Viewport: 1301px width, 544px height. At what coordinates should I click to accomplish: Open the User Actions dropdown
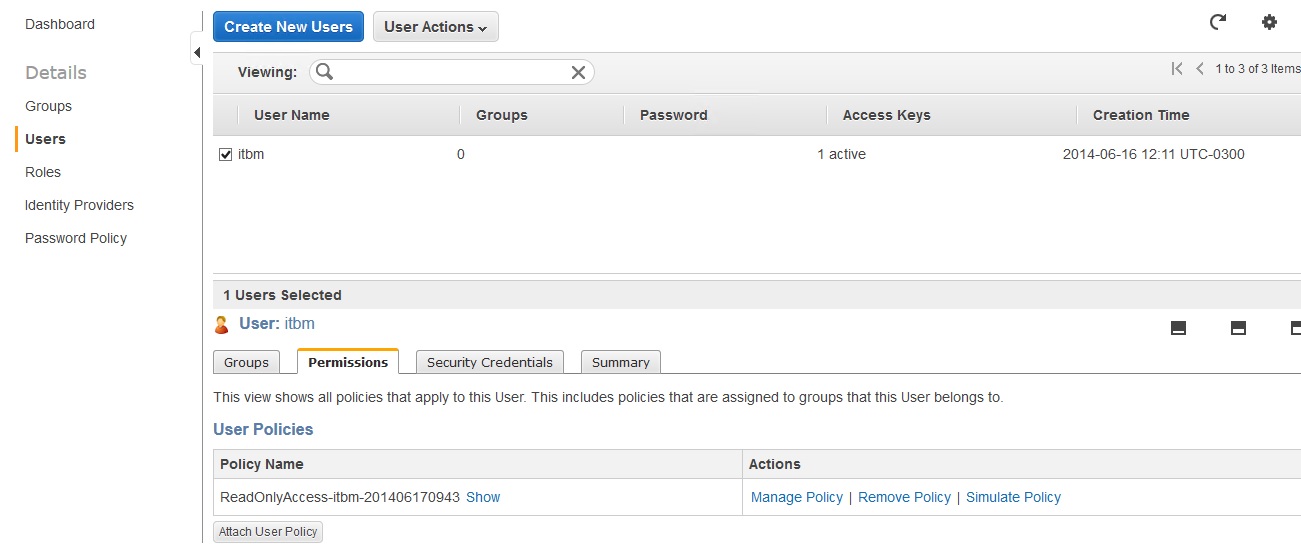coord(435,27)
